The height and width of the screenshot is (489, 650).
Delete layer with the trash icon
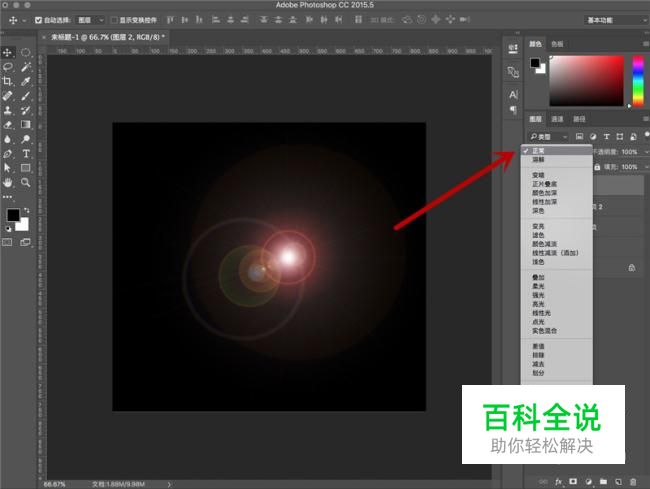click(633, 482)
